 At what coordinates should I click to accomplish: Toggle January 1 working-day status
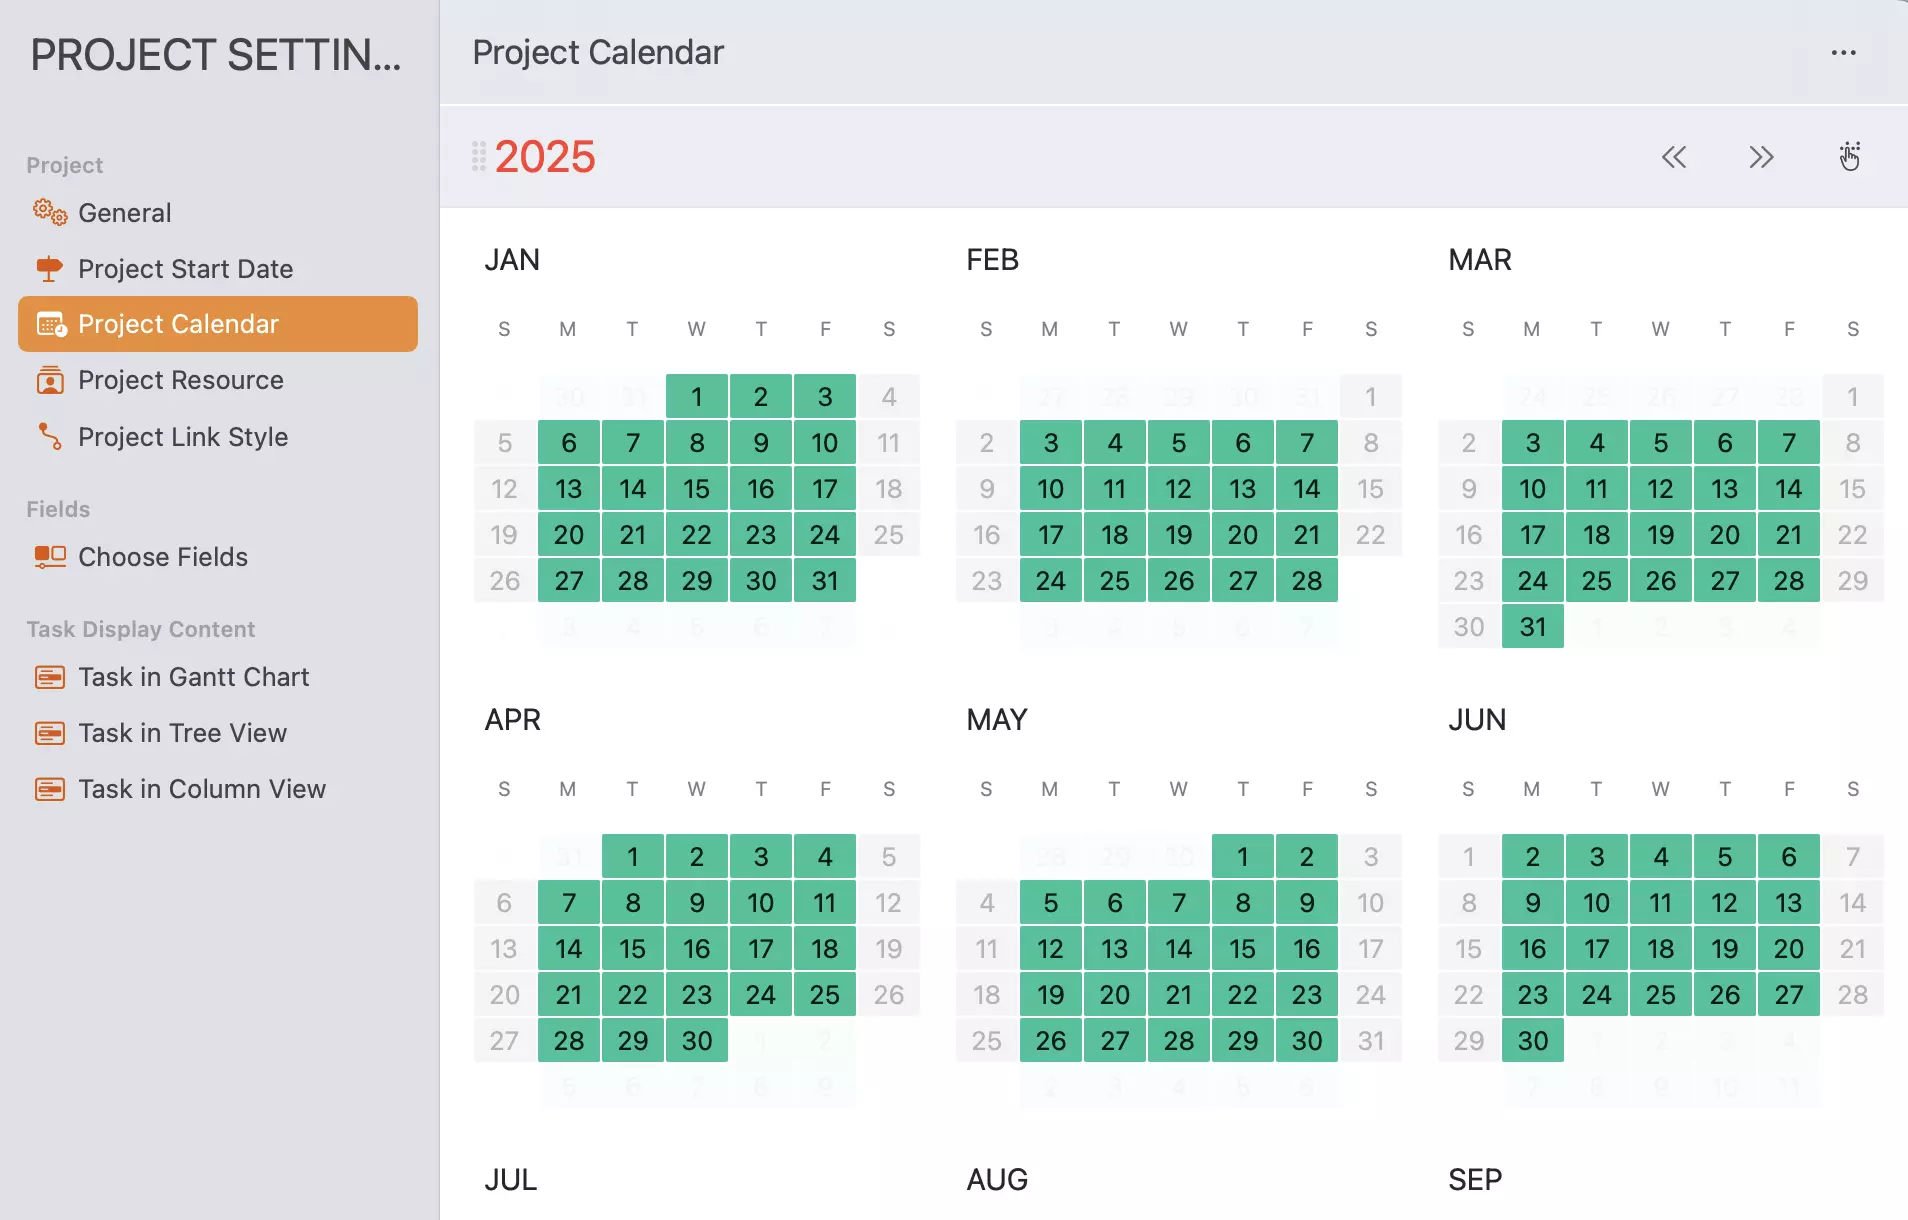coord(697,396)
